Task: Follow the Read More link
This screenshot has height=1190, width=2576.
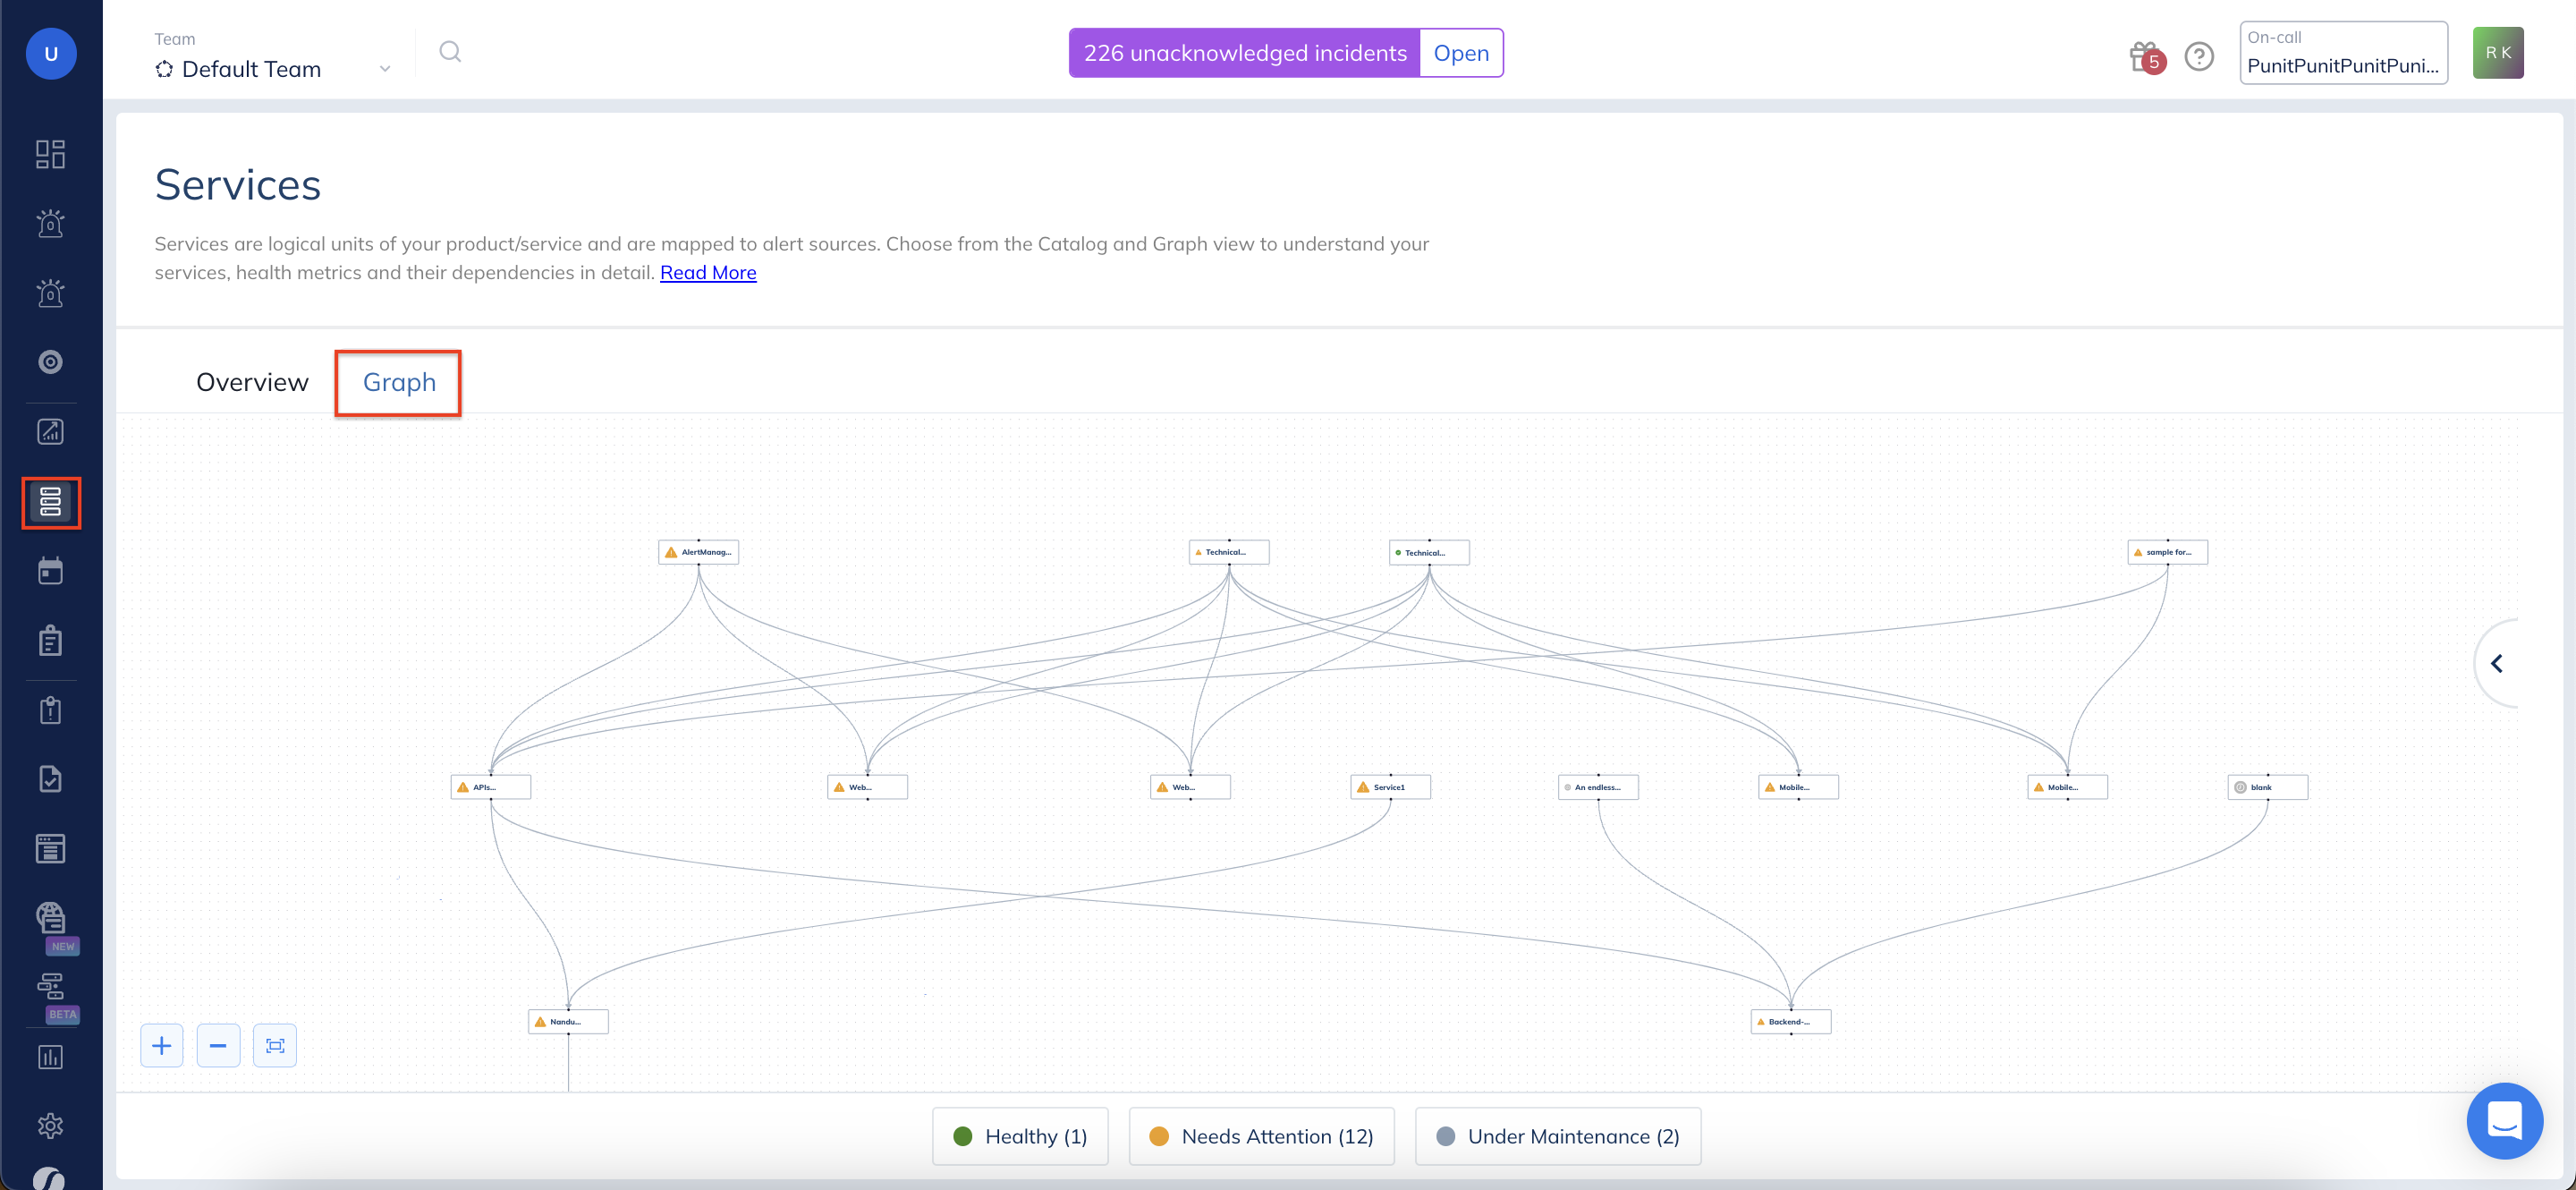Action: pos(708,273)
